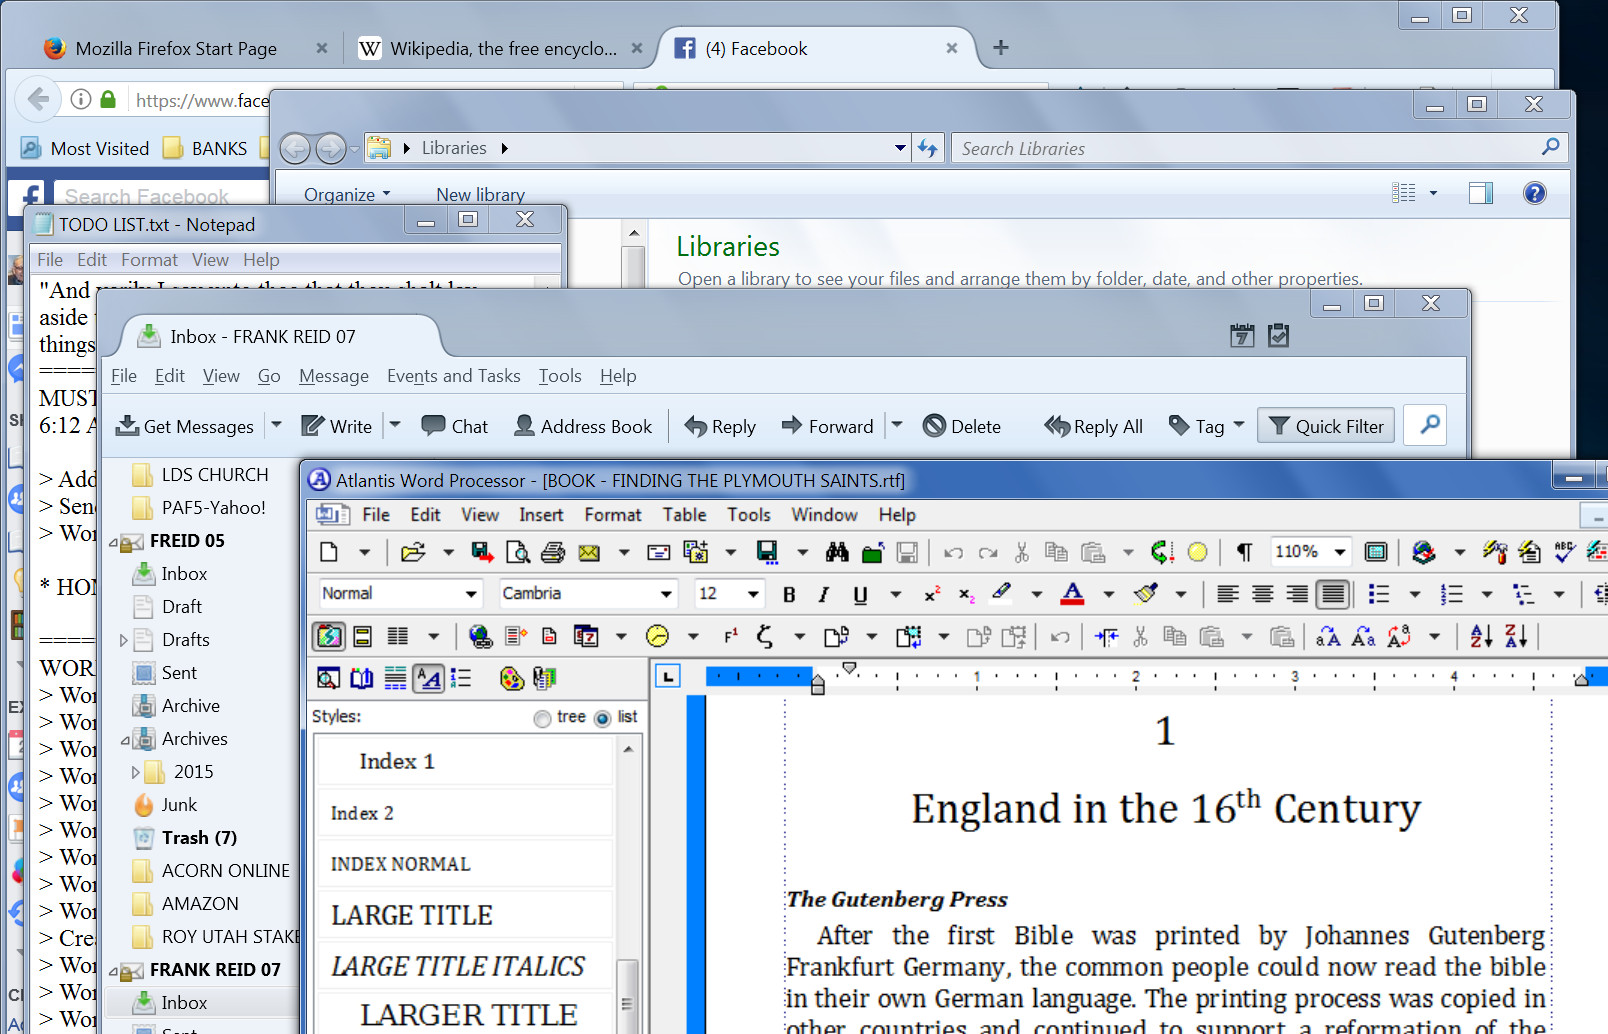Expand the 2015 folder in Archives

tap(136, 772)
